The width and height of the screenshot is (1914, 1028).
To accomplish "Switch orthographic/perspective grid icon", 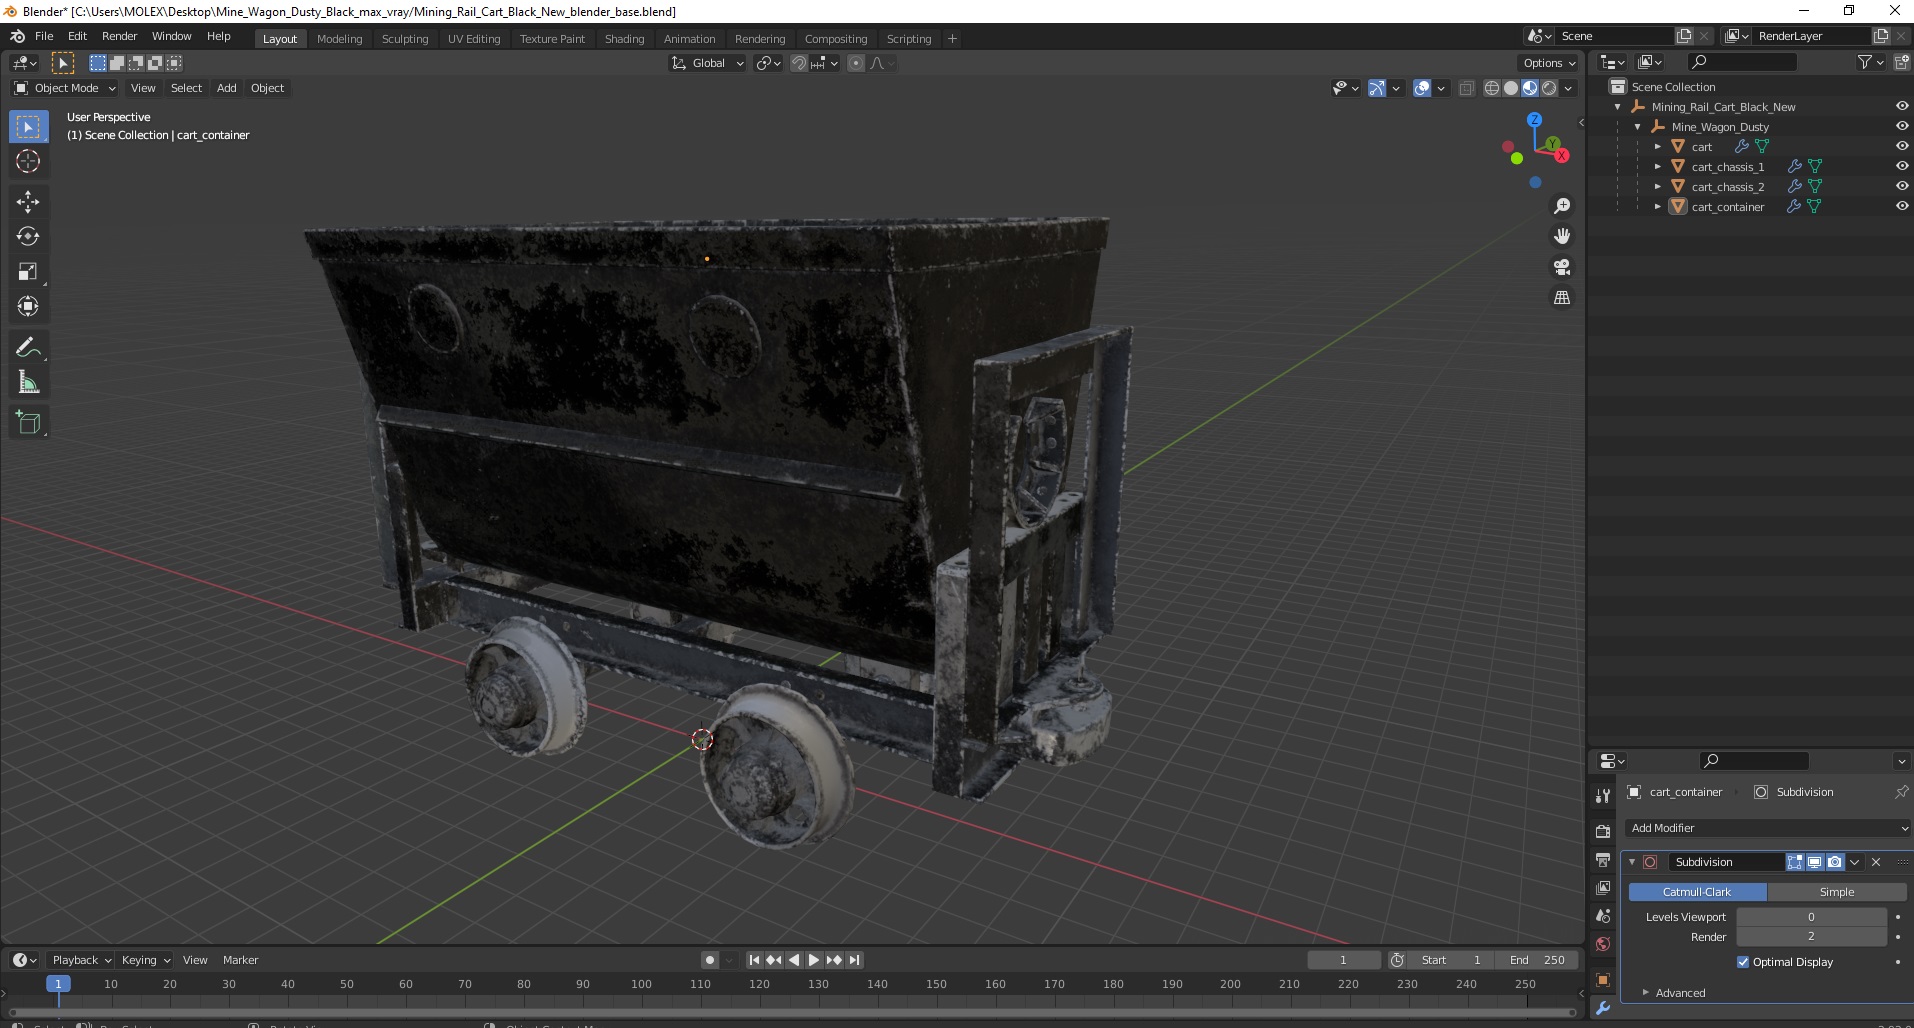I will 1562,298.
